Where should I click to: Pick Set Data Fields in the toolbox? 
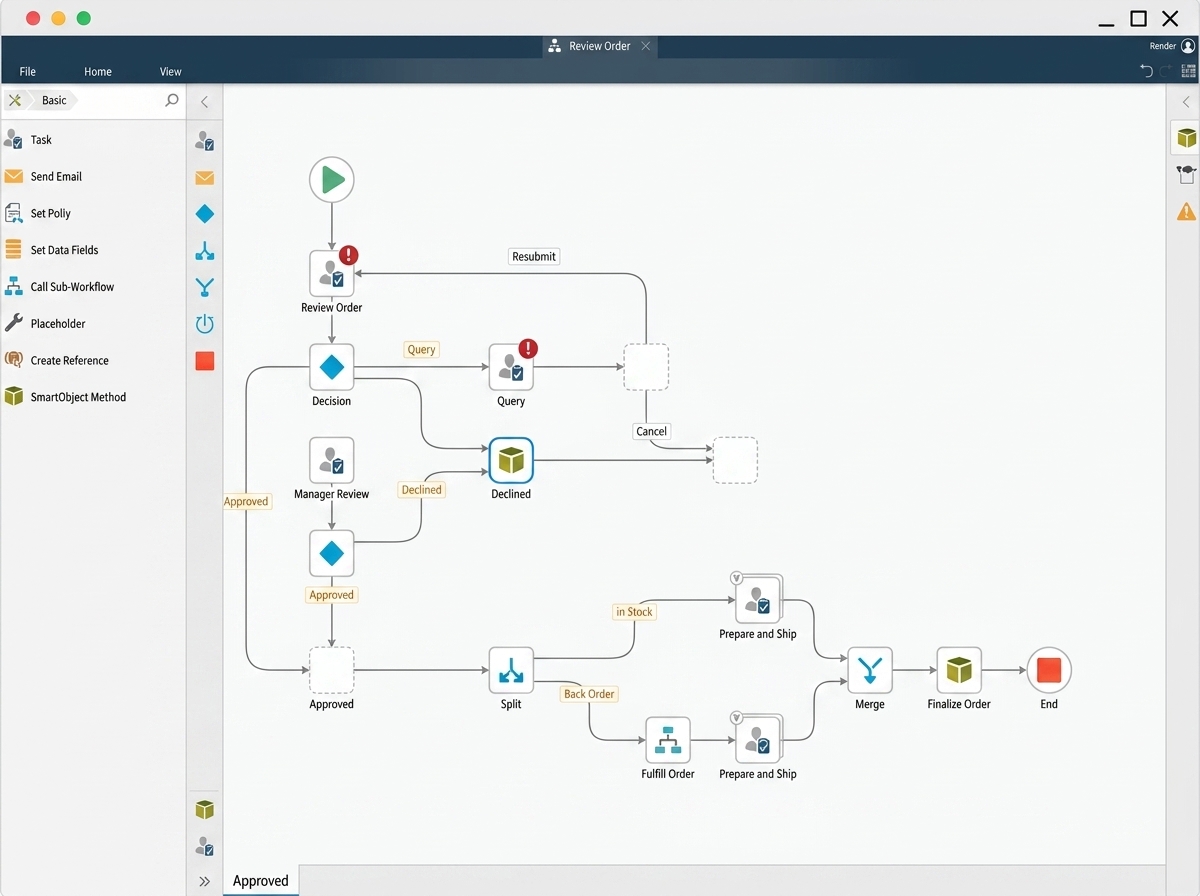(x=93, y=250)
